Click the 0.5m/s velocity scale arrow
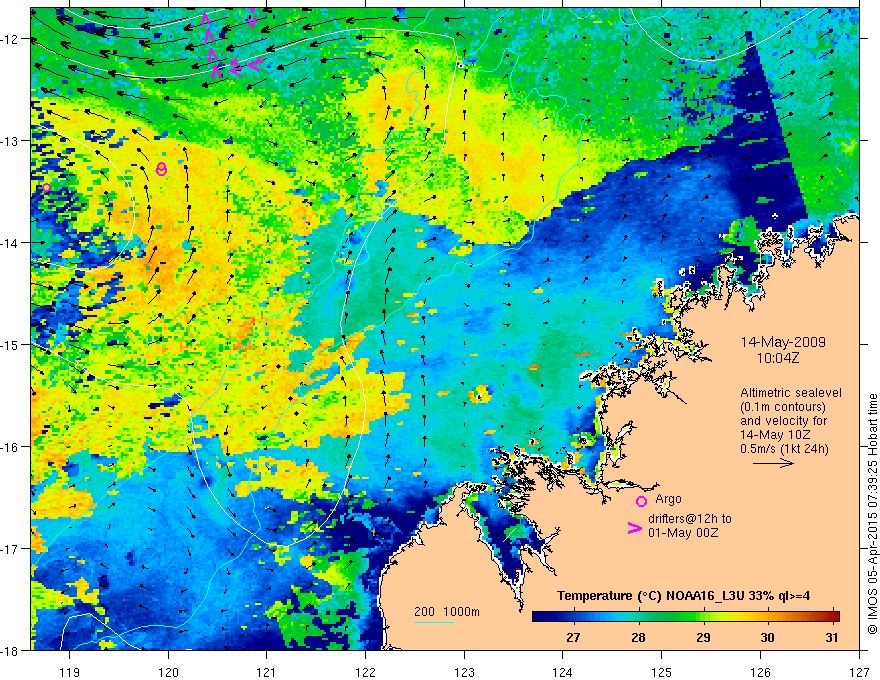 click(773, 463)
